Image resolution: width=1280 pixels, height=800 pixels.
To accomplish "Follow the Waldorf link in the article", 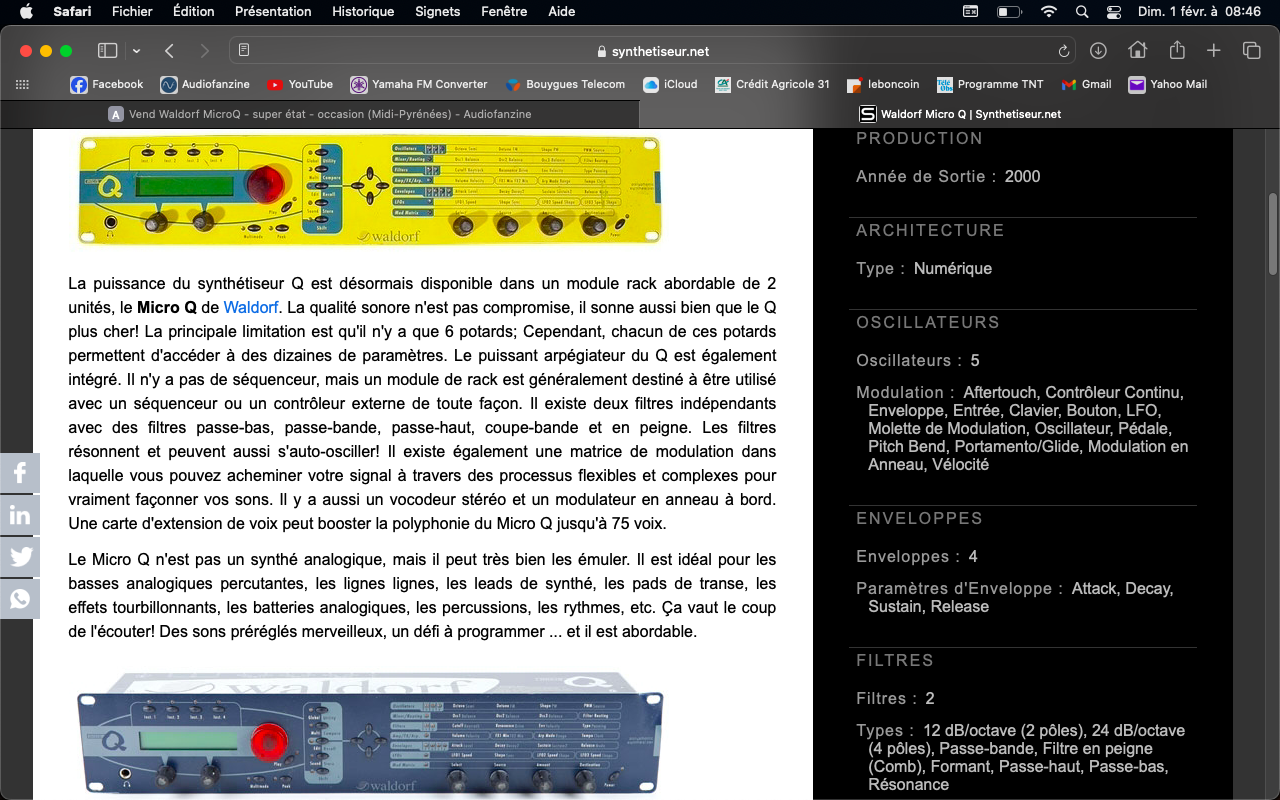I will (250, 307).
